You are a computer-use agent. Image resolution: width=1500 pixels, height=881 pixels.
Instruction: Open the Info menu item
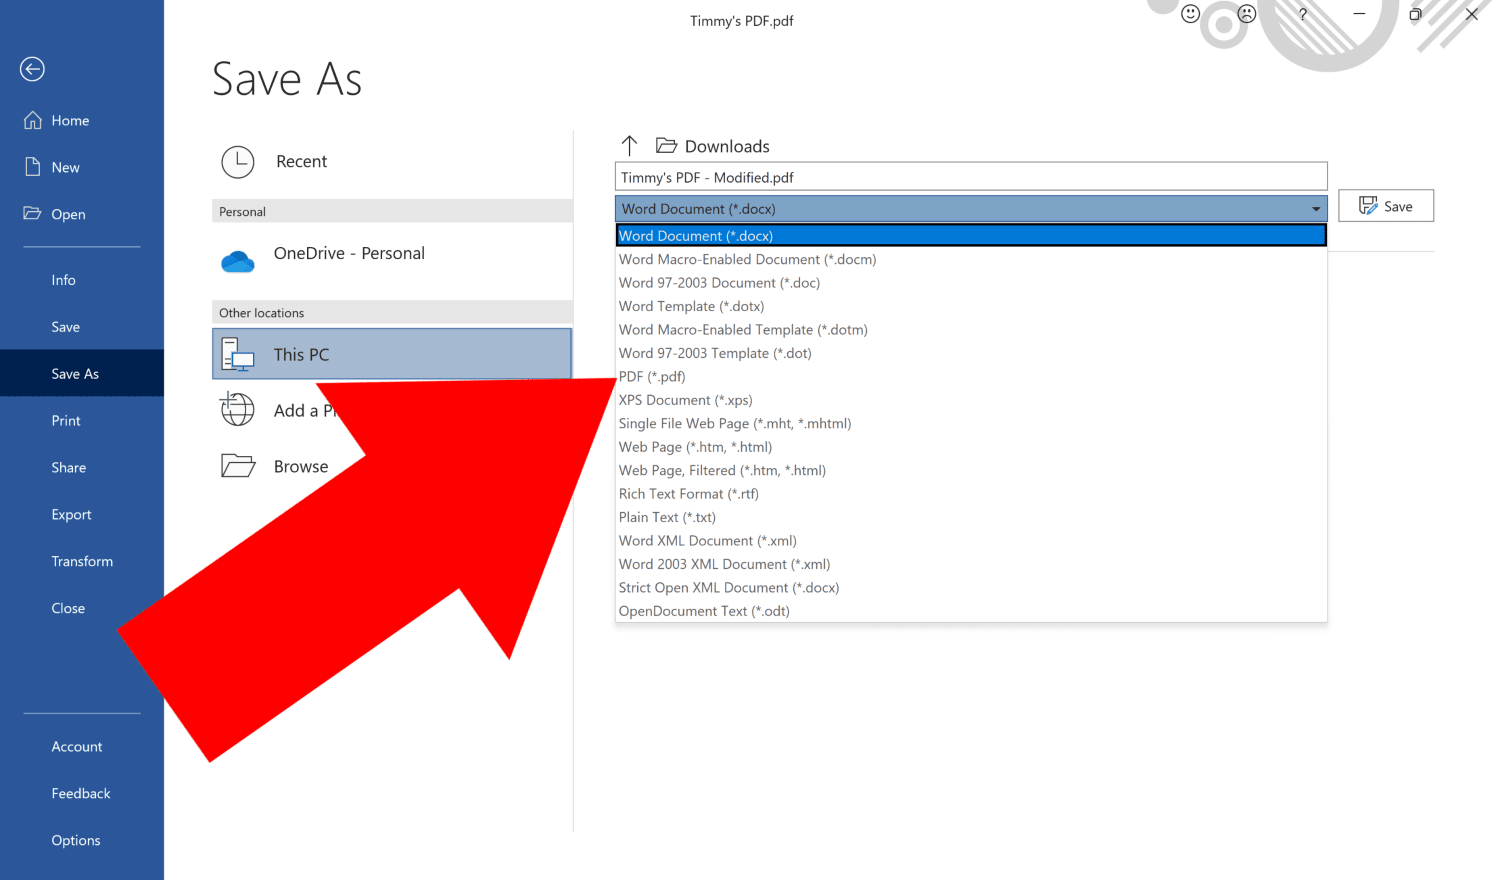point(64,280)
